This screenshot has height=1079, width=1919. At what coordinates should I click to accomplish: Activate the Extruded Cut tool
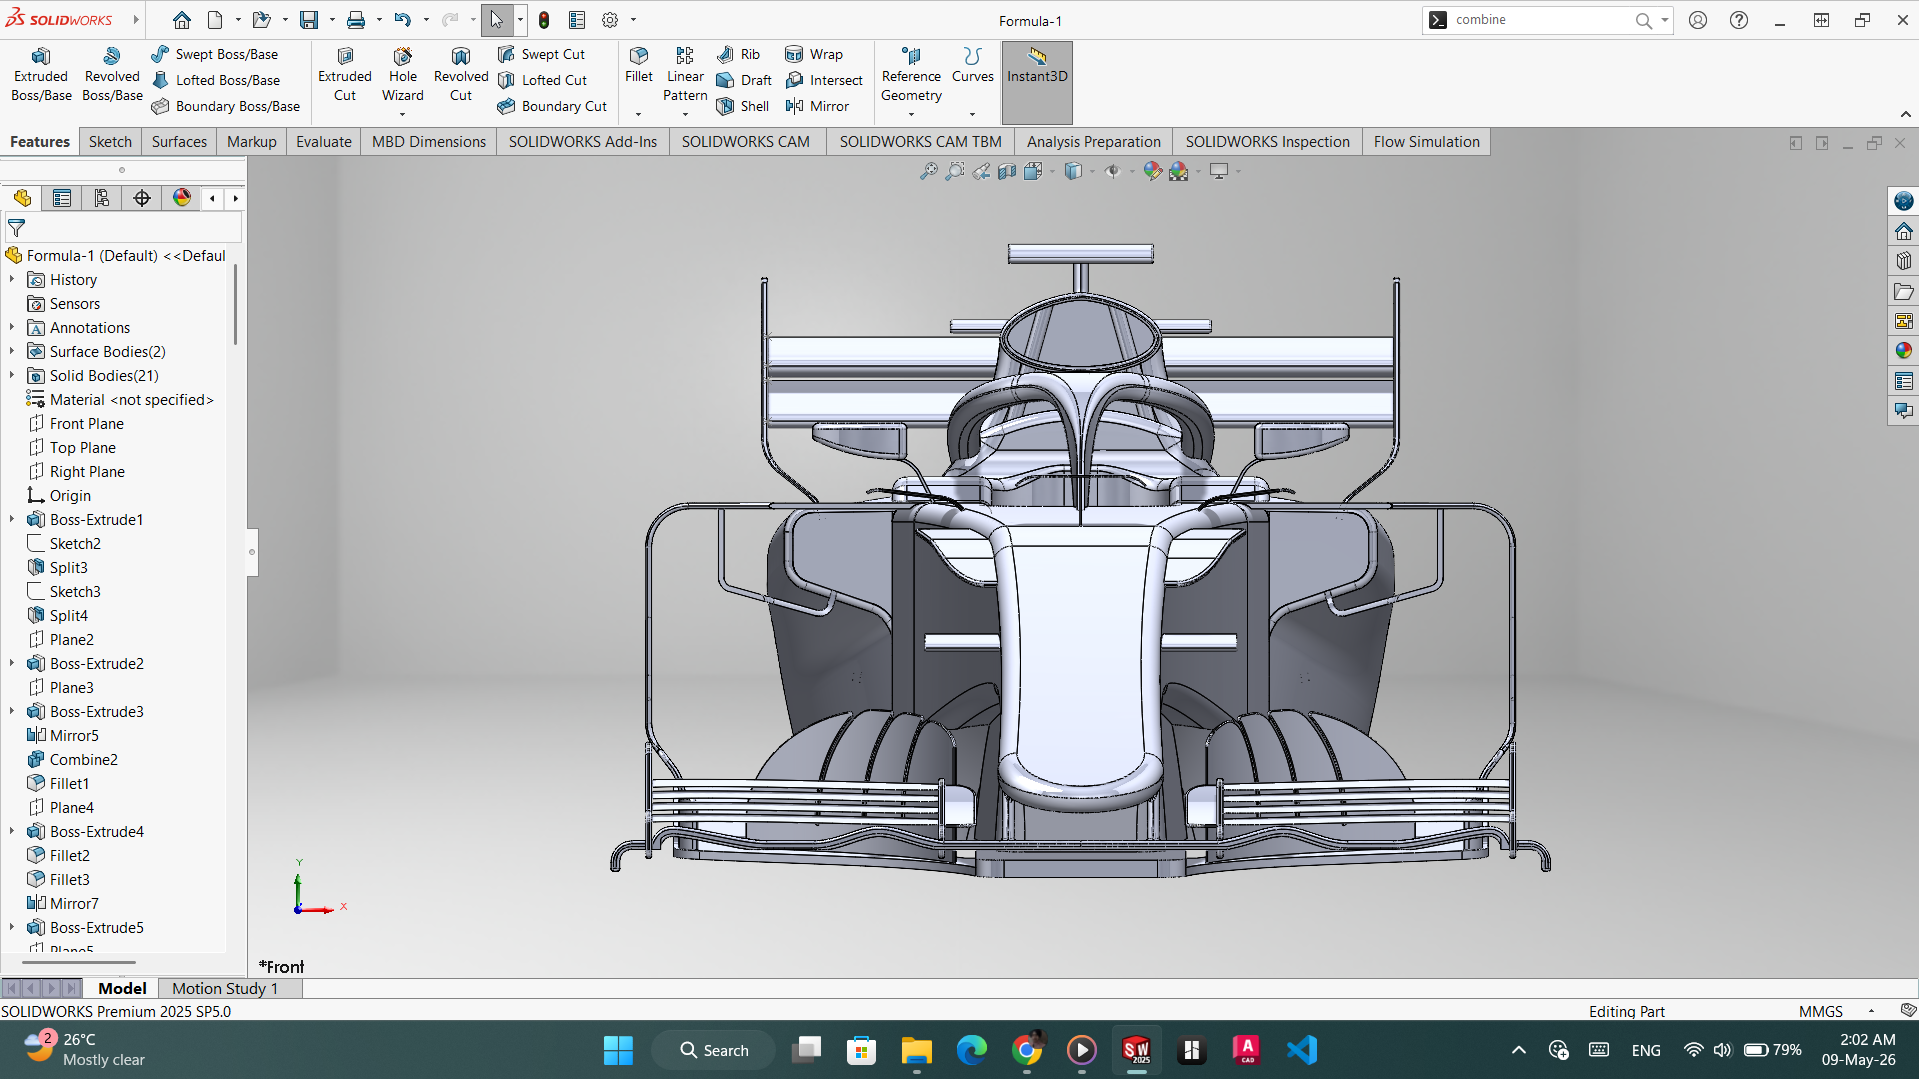point(345,75)
